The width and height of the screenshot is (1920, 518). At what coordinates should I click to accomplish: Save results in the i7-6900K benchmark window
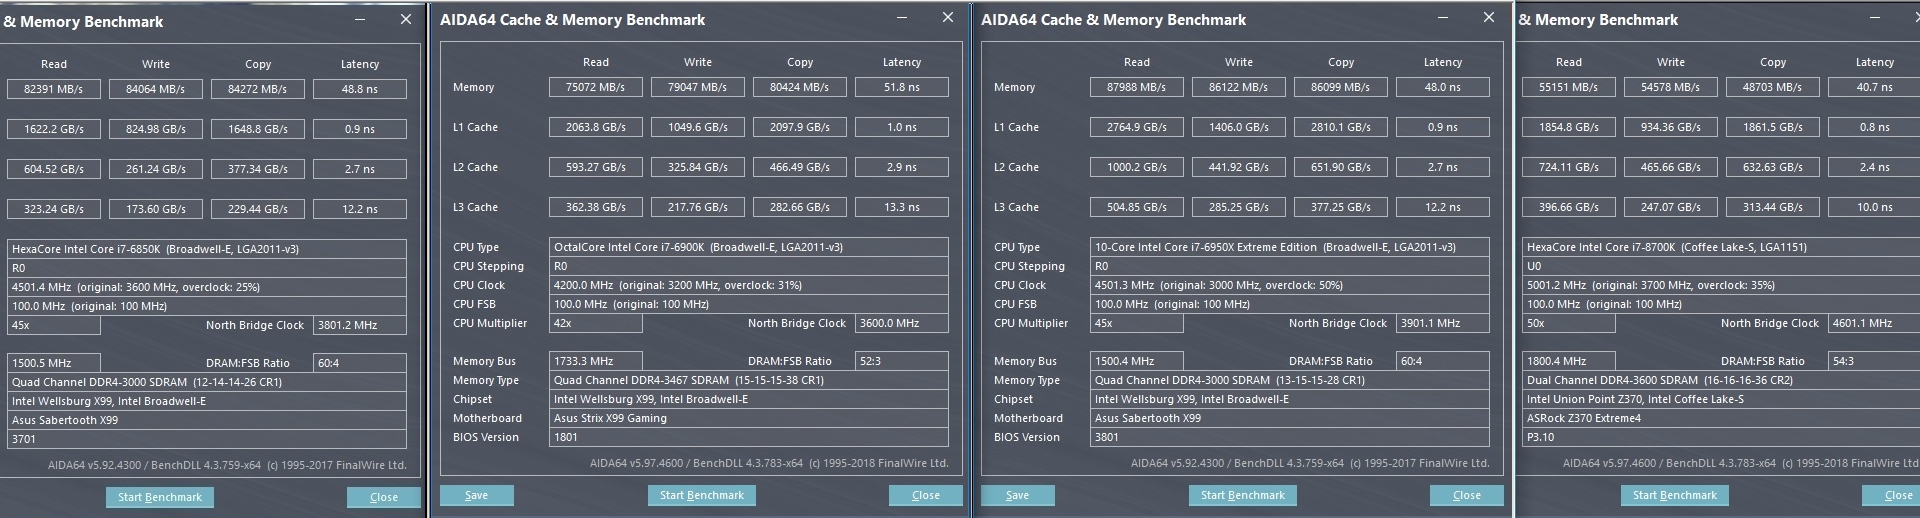point(476,495)
